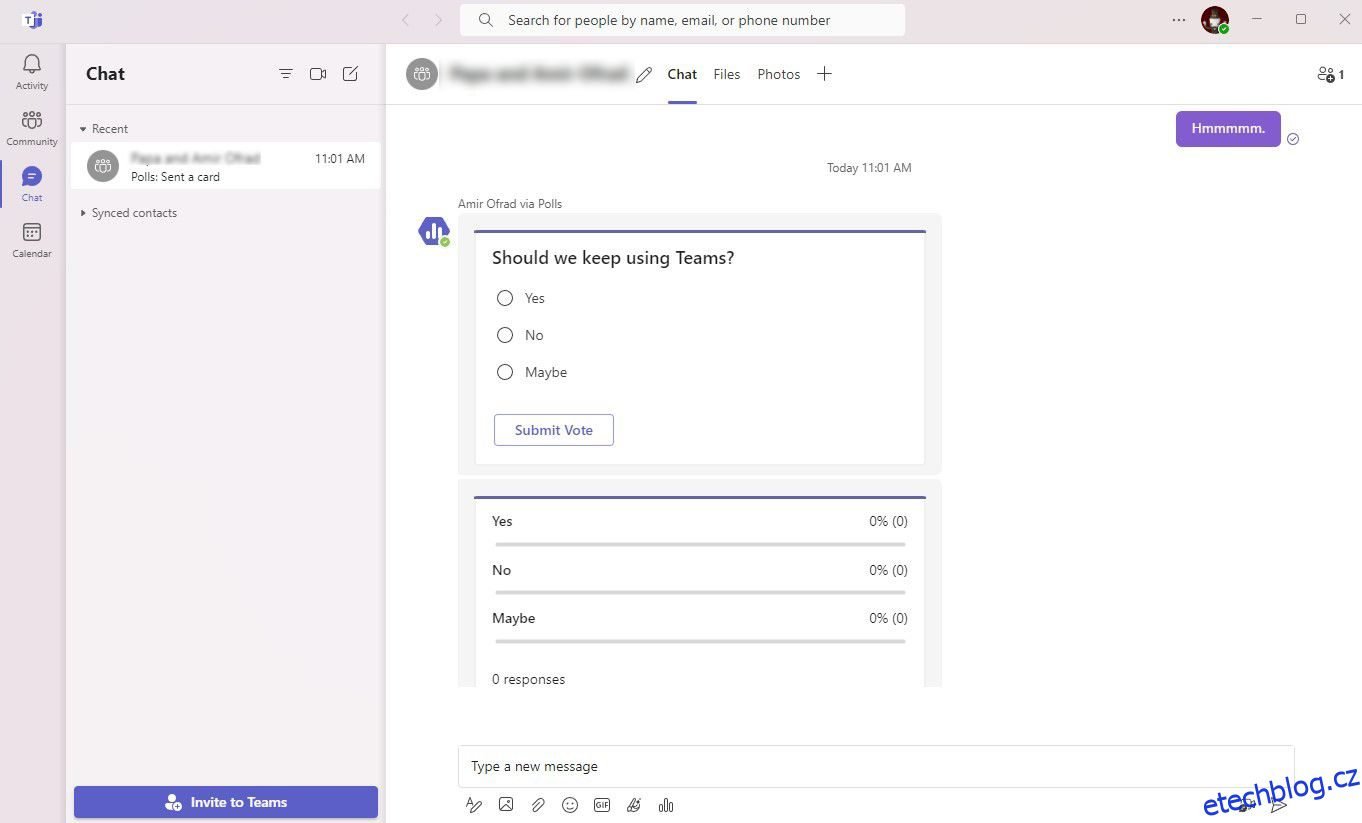Screen dimensions: 1362x823
Task: Click the sent status checkmark icon
Action: pos(1293,139)
